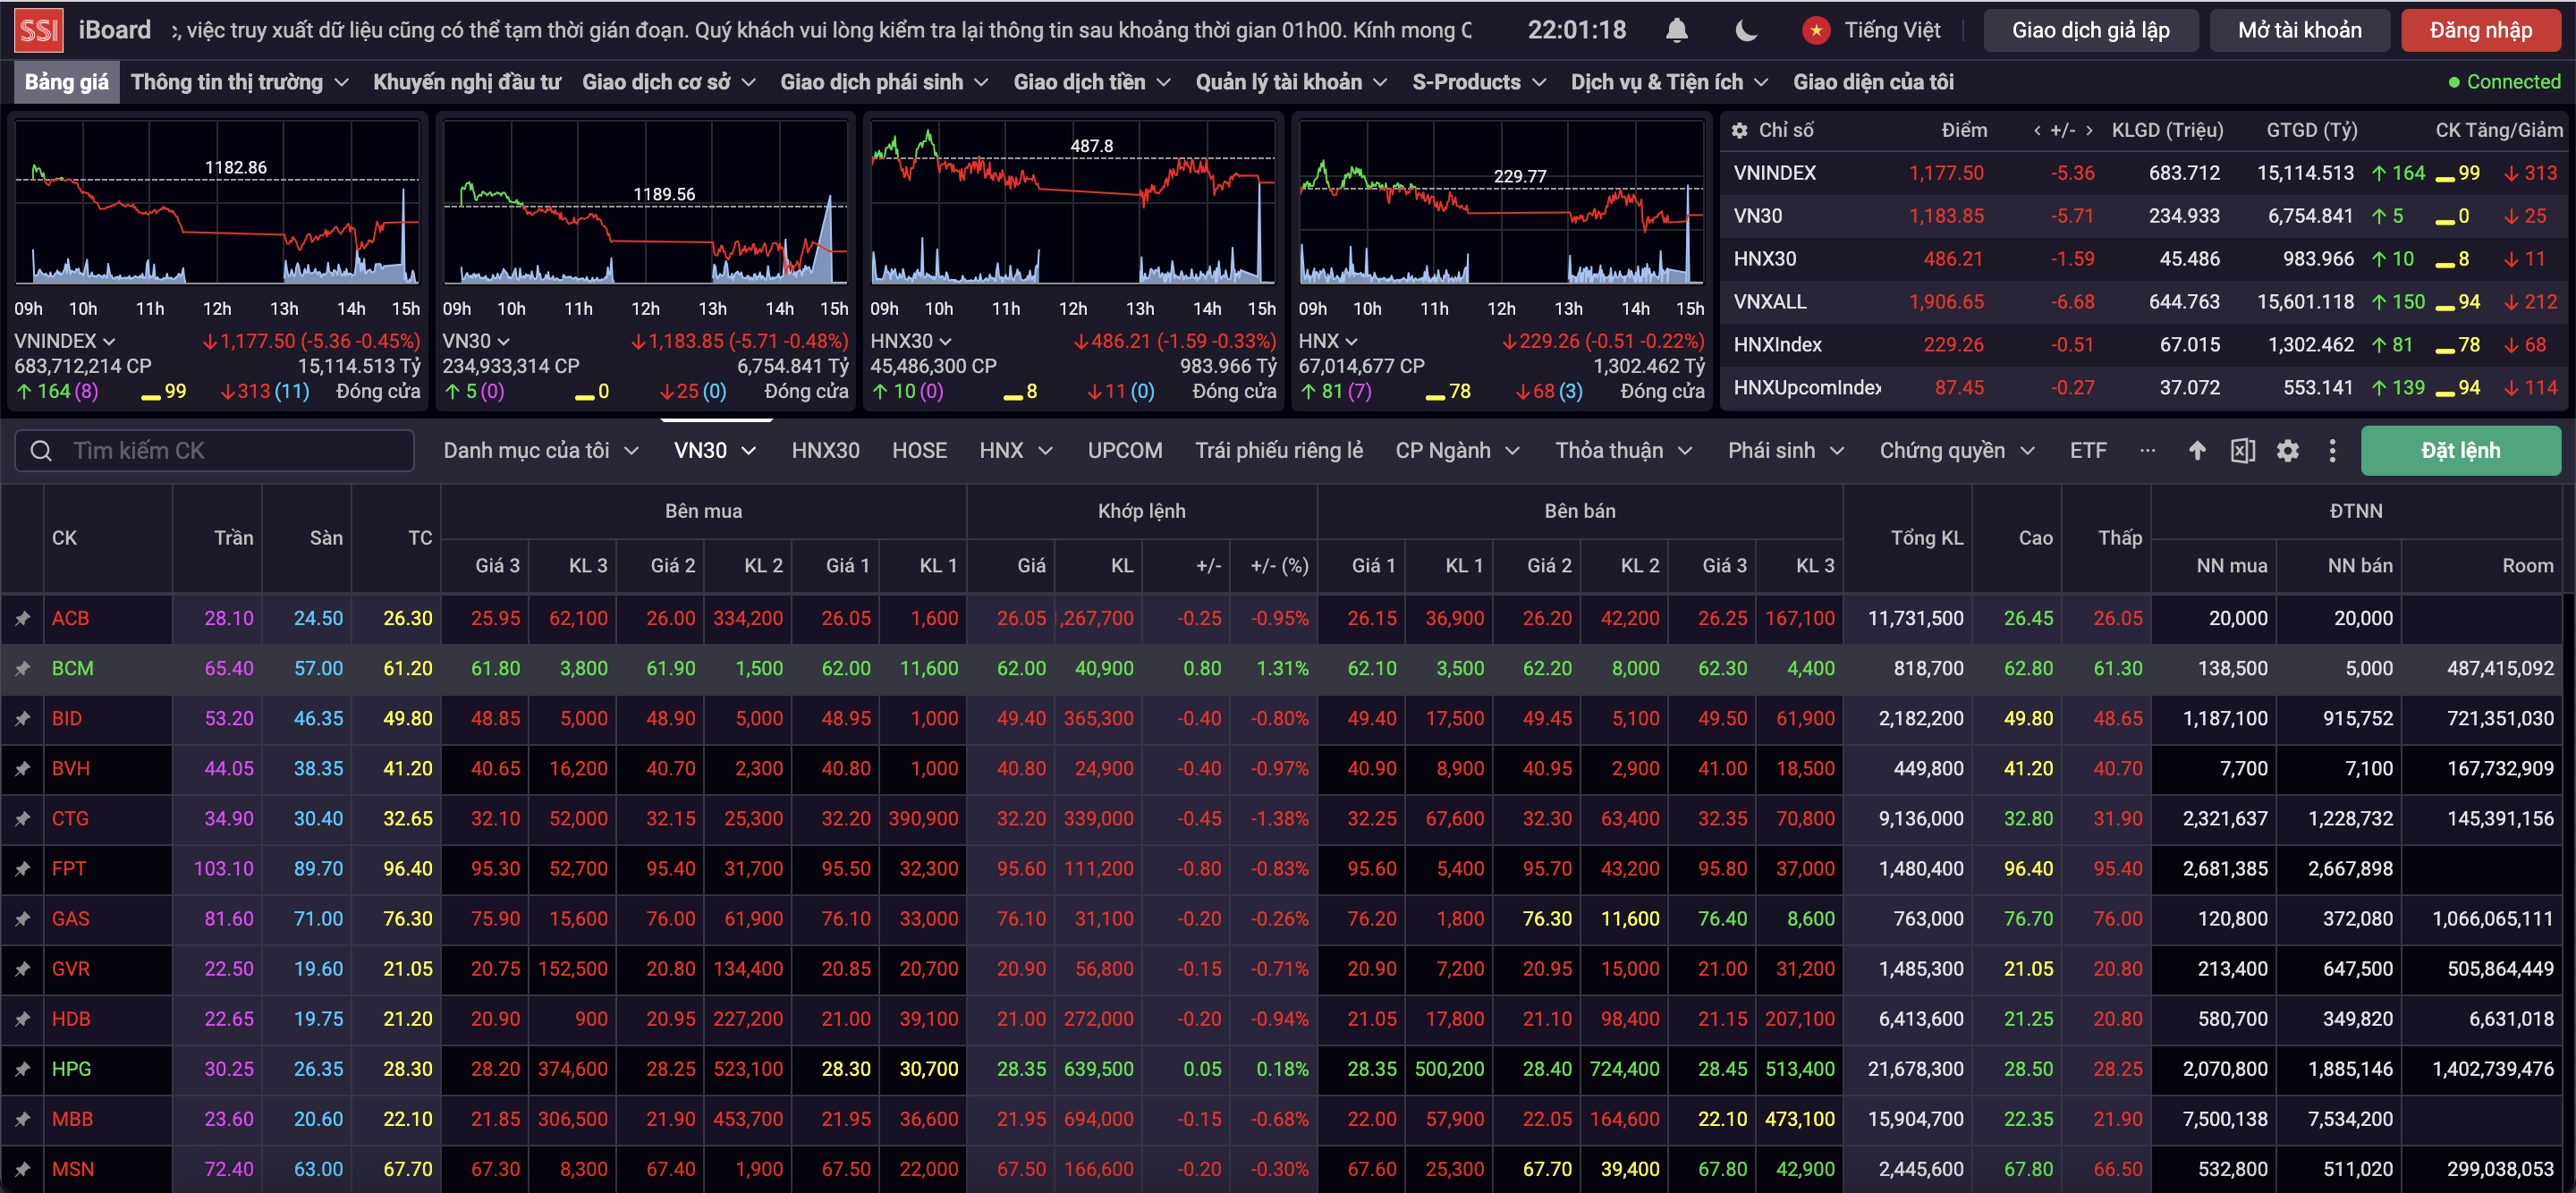Switch to UPCOM tab
This screenshot has height=1193, width=2576.
[x=1125, y=451]
